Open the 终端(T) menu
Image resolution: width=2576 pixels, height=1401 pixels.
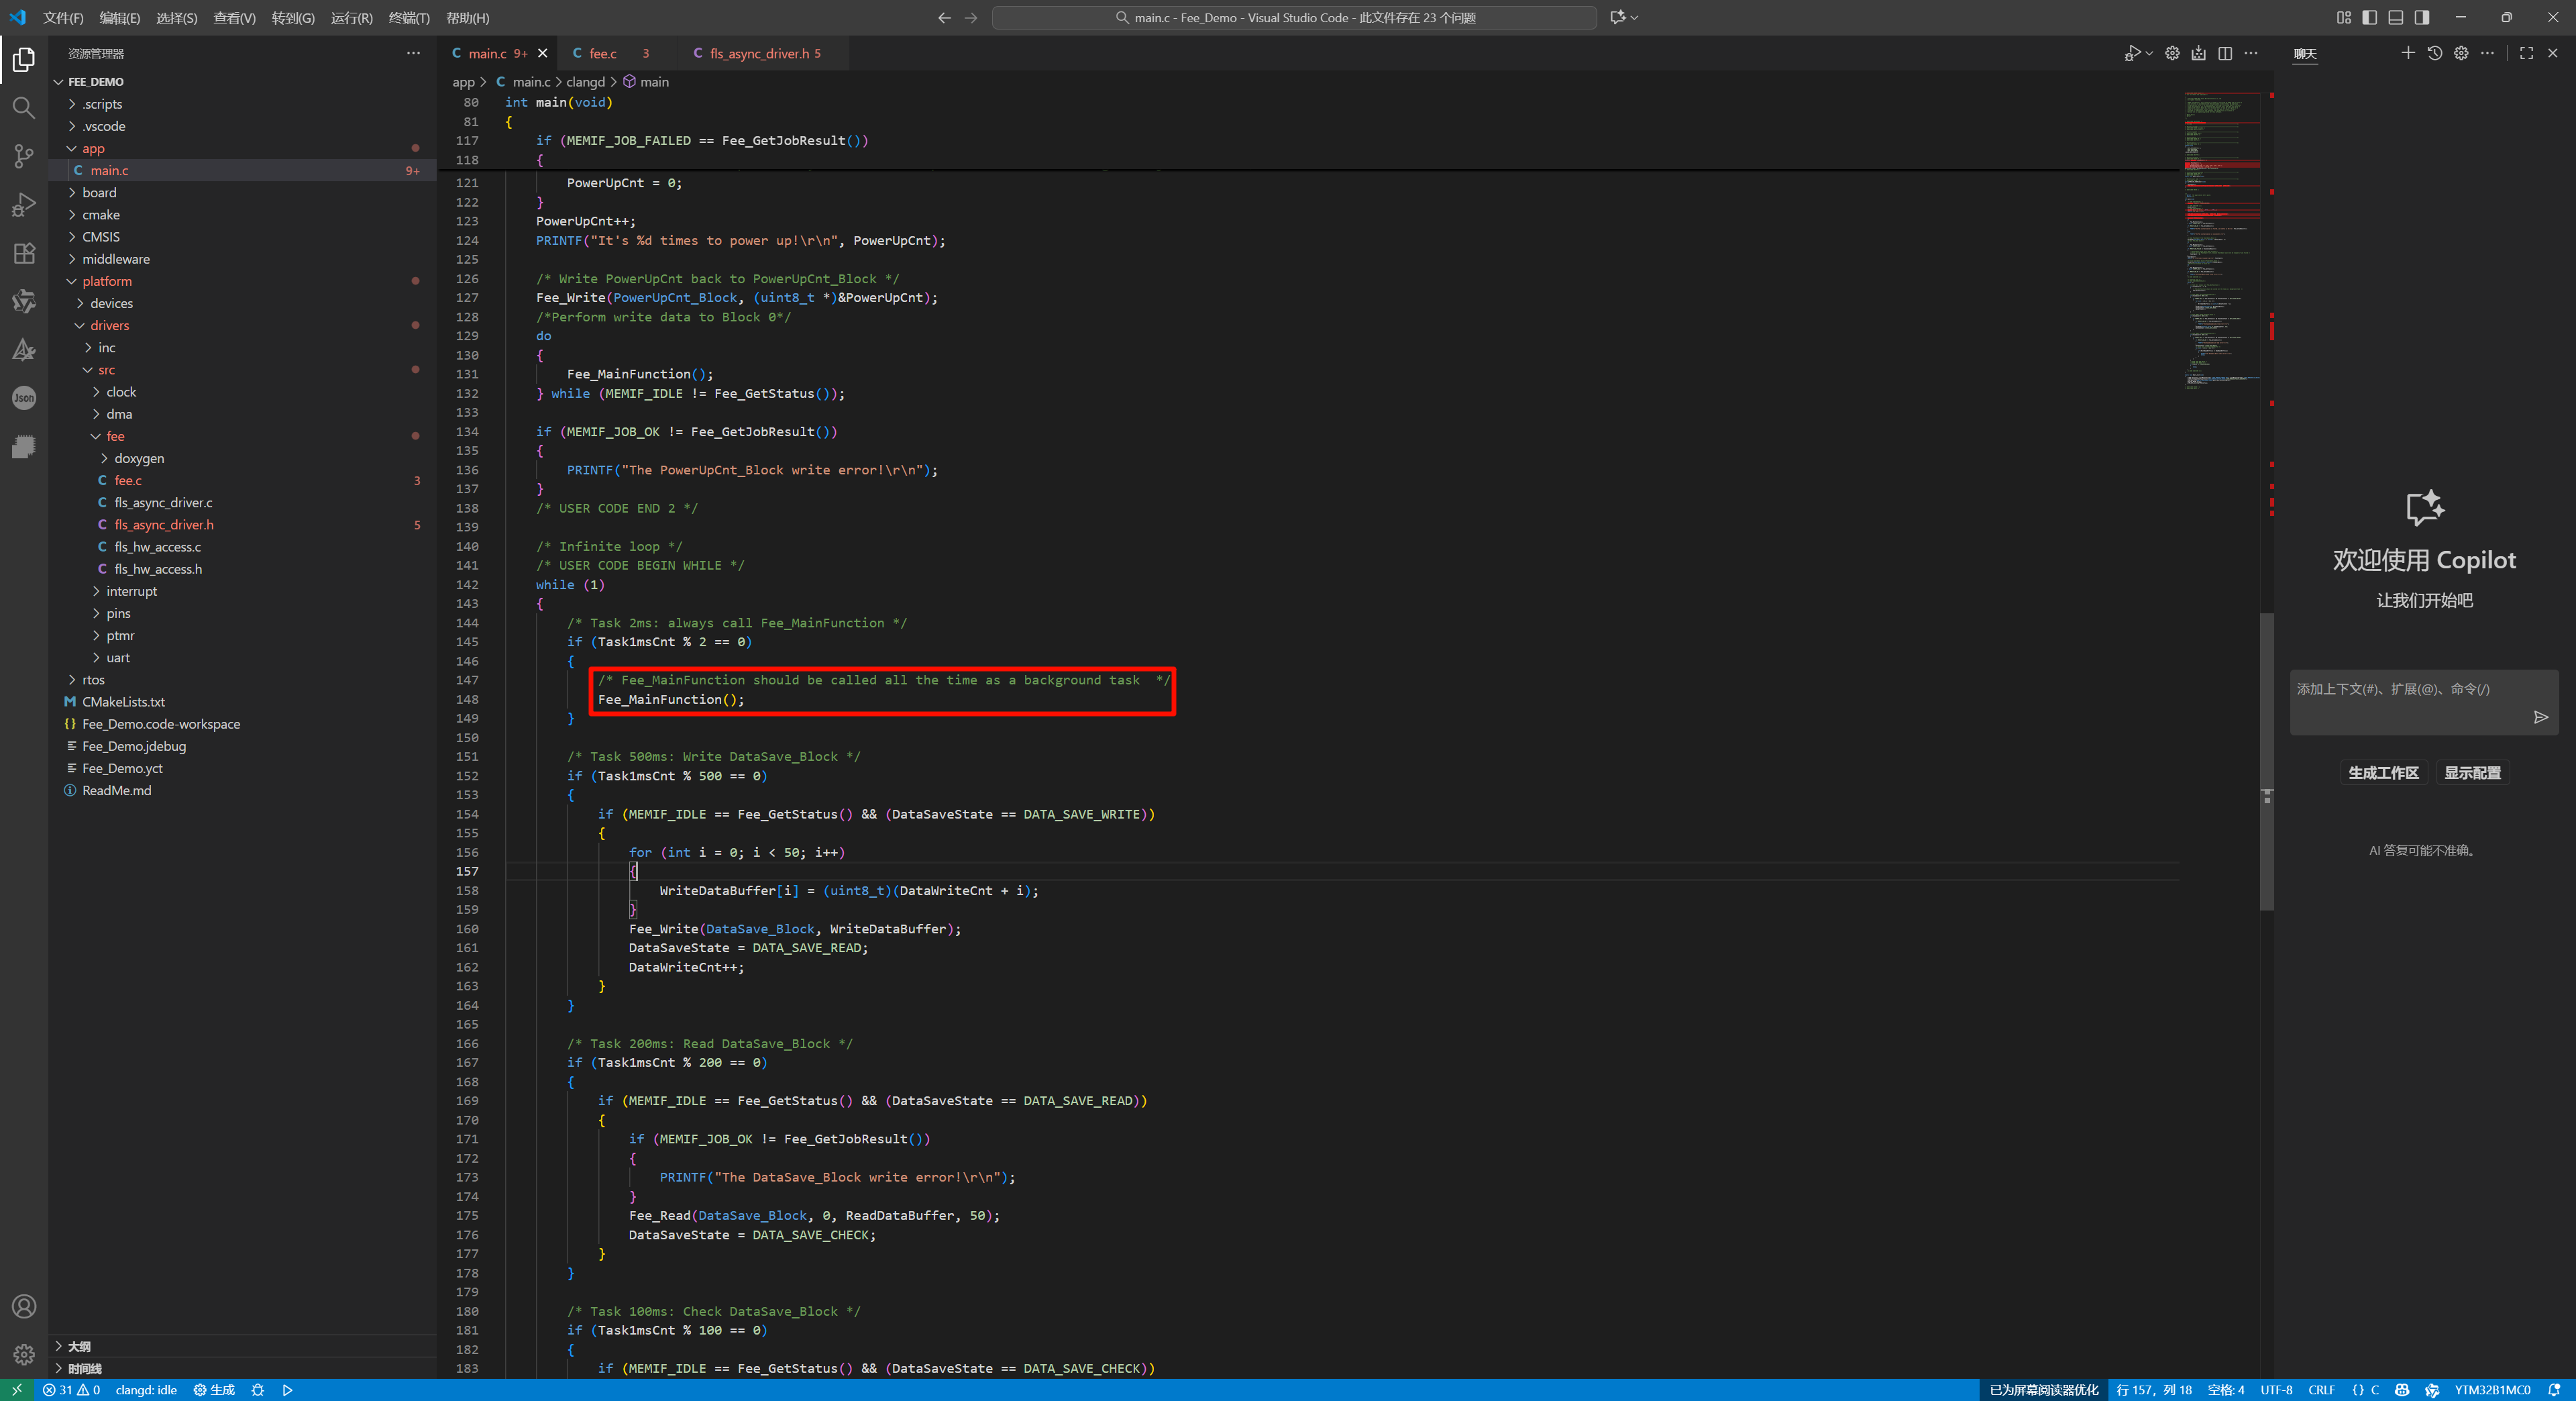point(408,18)
